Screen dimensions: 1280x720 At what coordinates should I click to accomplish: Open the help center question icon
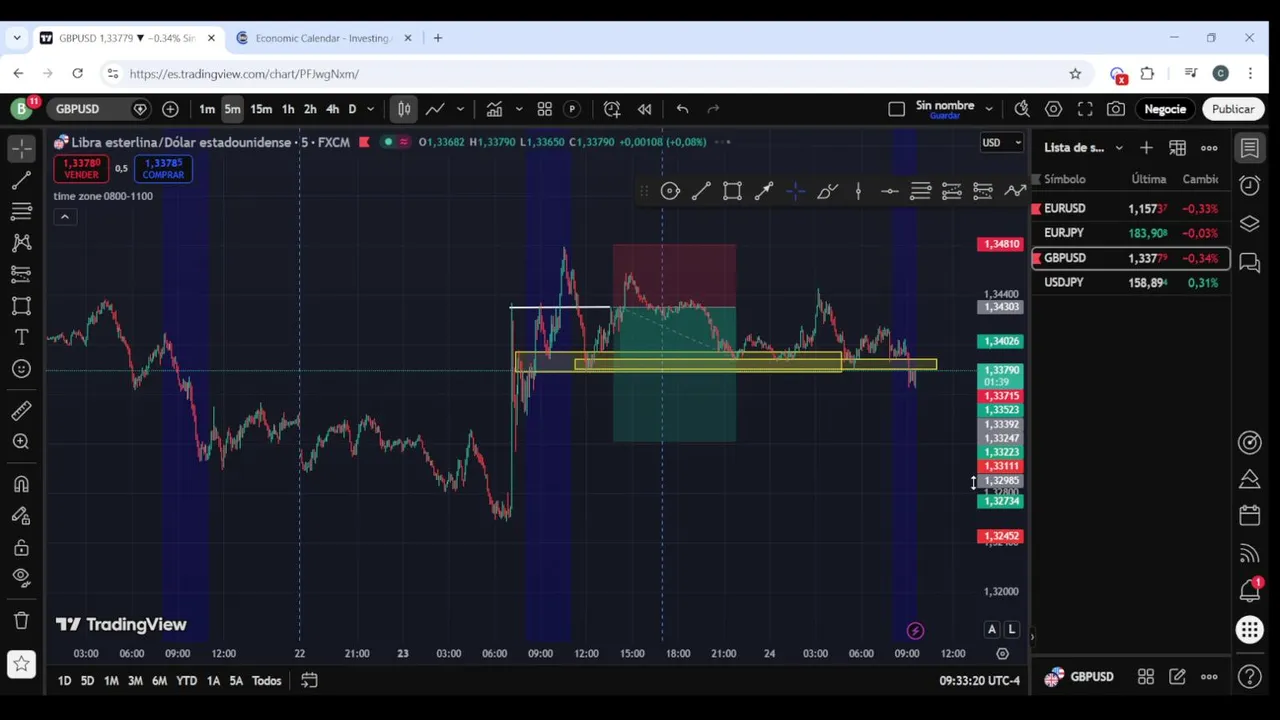1249,677
